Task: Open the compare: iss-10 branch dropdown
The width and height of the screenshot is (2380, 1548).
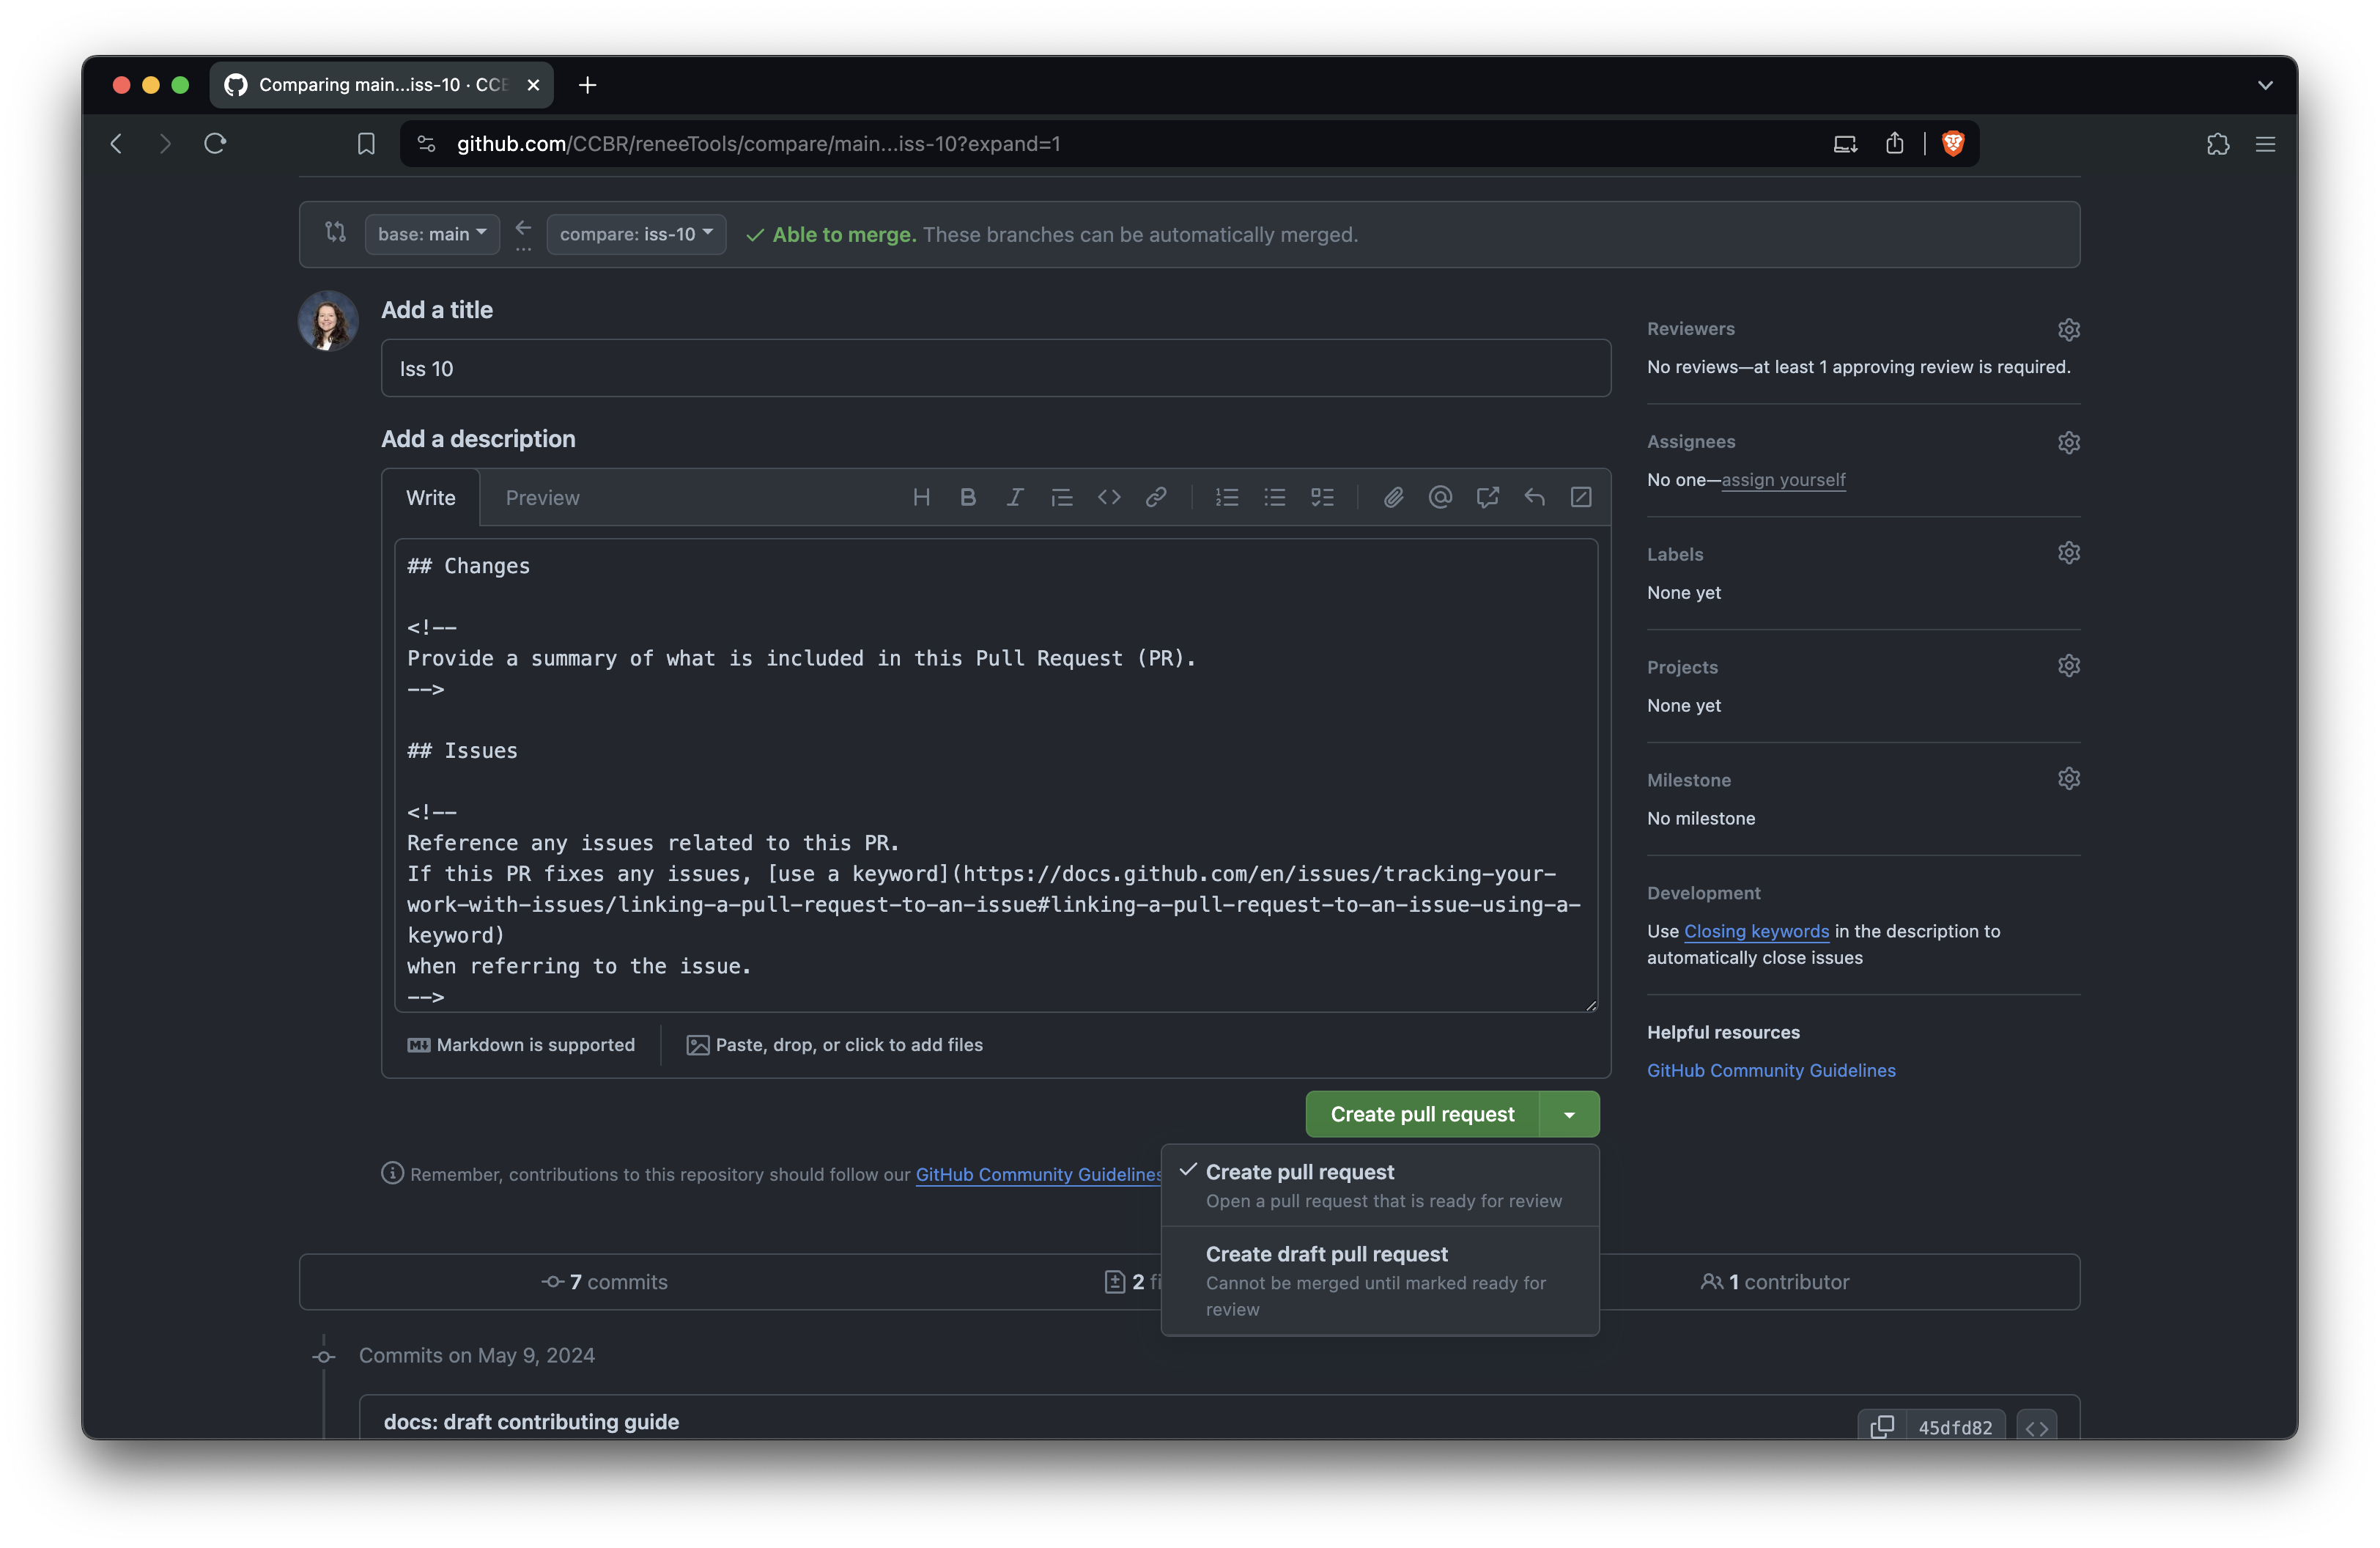Action: pos(636,234)
